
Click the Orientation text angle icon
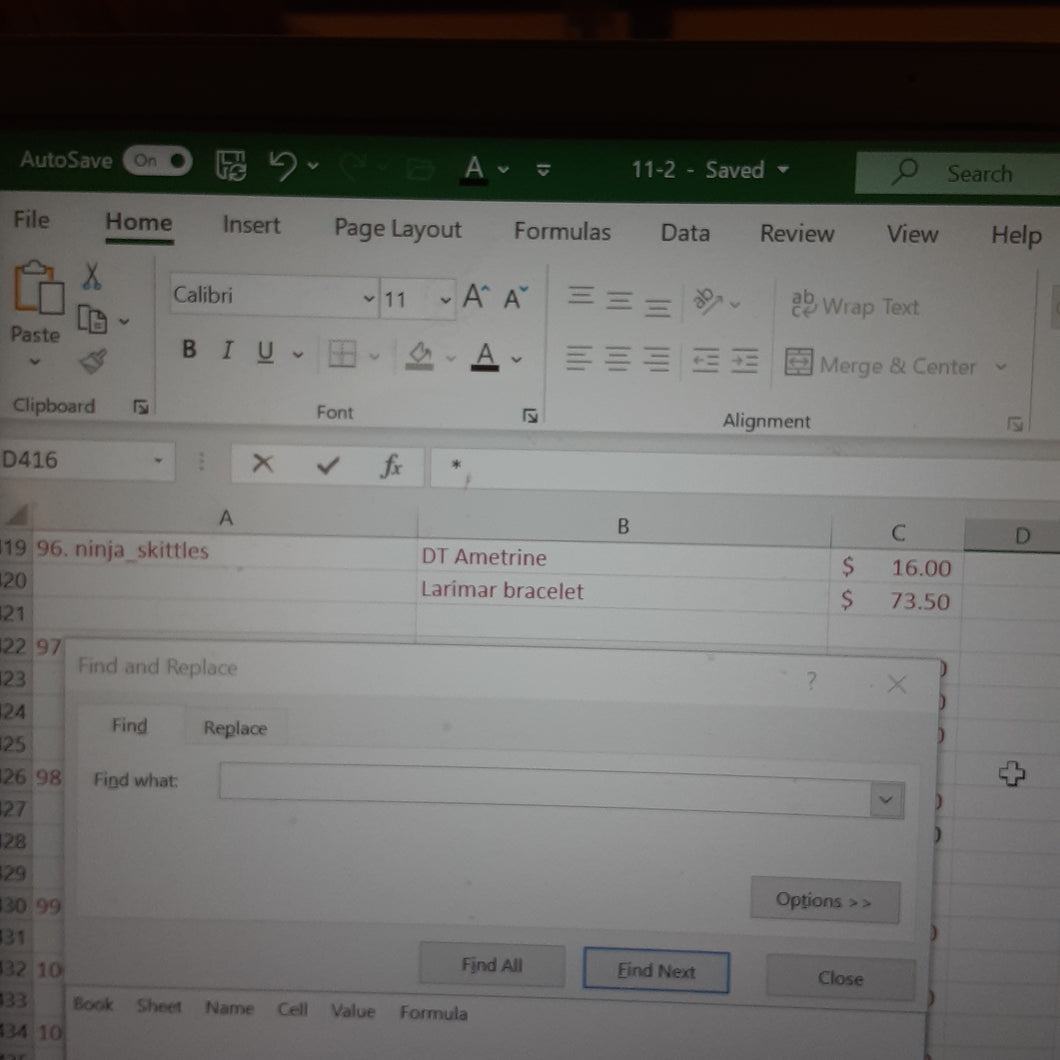click(707, 301)
